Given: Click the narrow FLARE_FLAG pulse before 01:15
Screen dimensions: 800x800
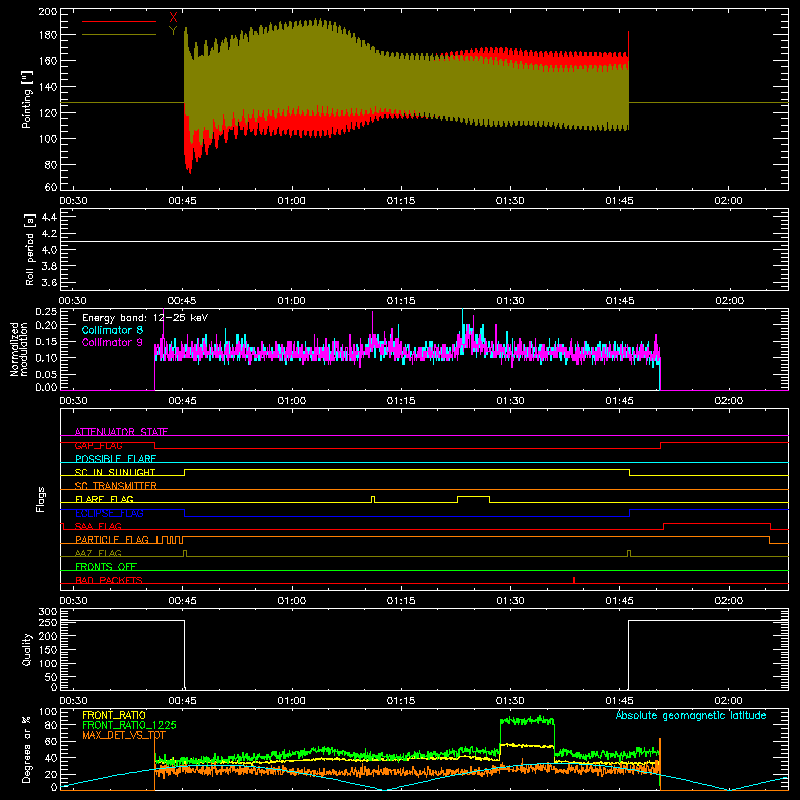Looking at the screenshot, I should tap(373, 499).
